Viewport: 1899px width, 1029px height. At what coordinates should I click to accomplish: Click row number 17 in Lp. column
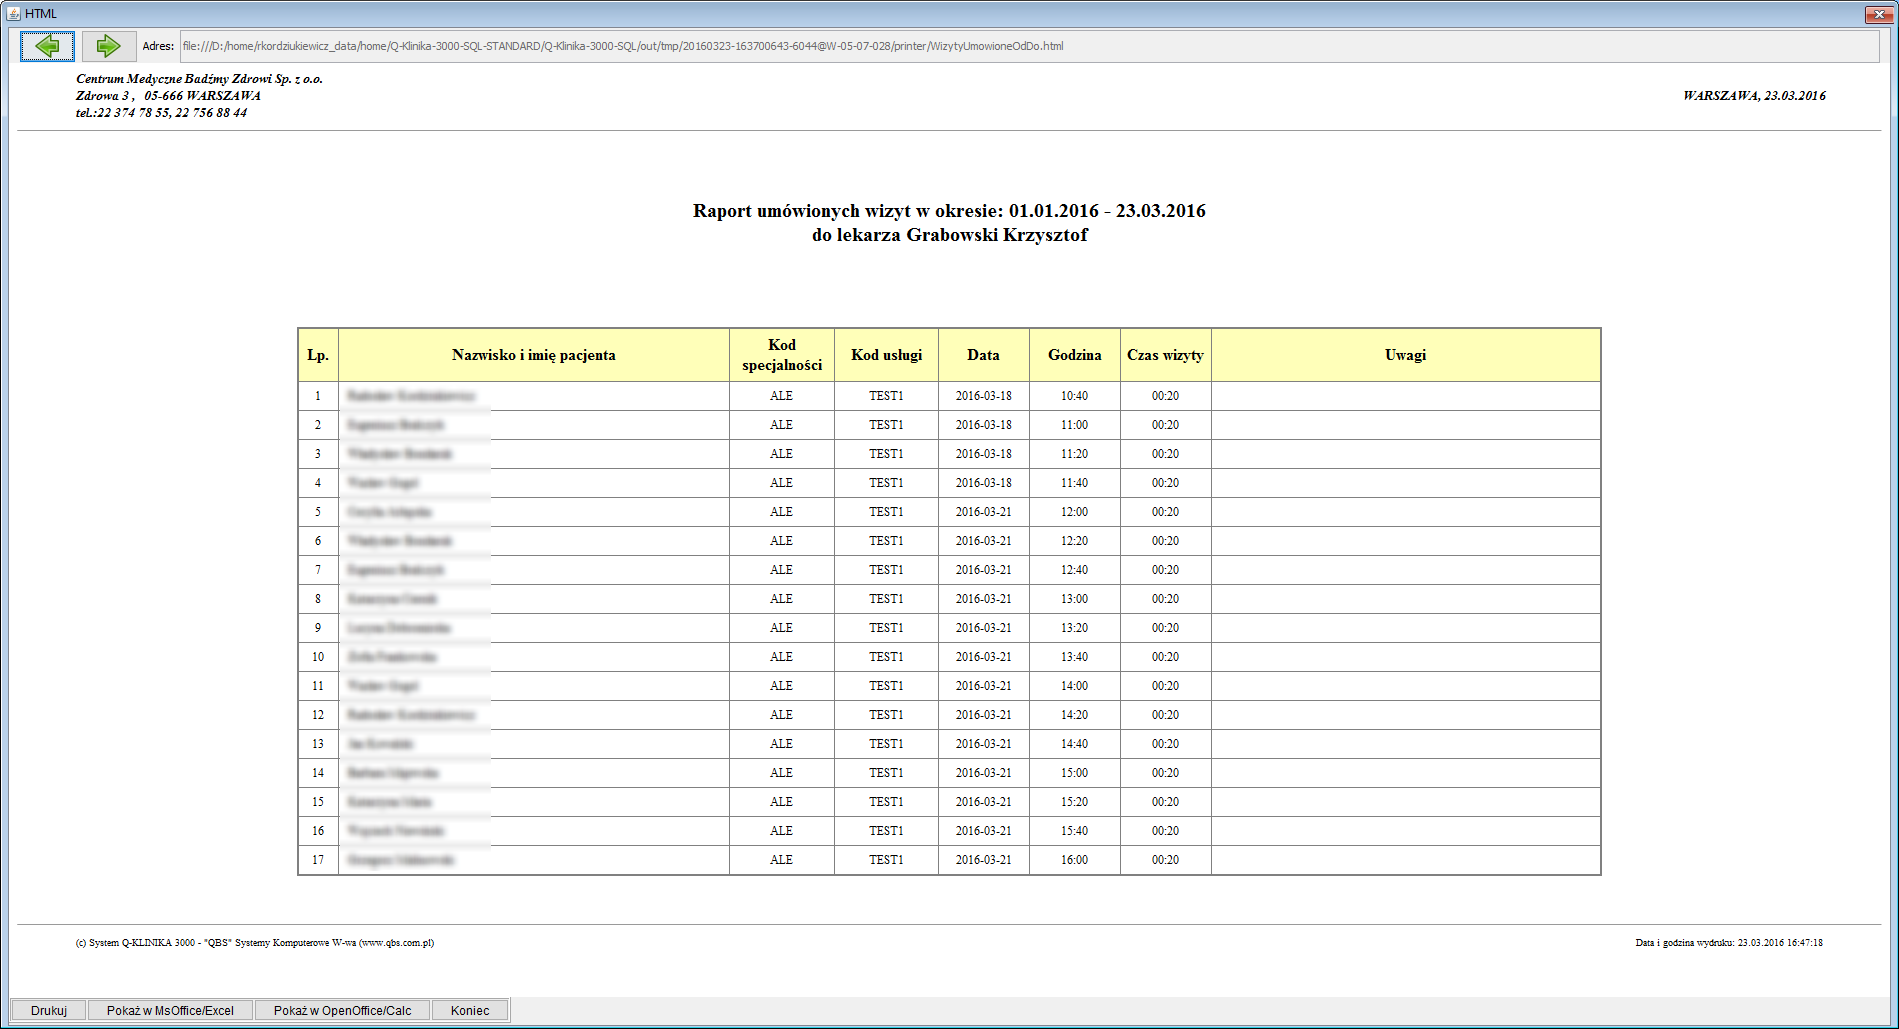(x=318, y=860)
